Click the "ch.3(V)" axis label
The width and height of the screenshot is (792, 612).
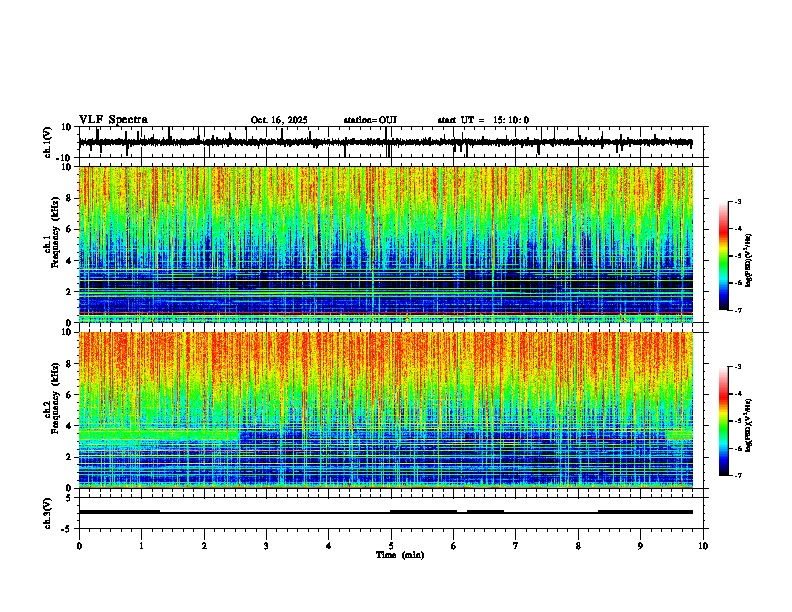pos(47,514)
